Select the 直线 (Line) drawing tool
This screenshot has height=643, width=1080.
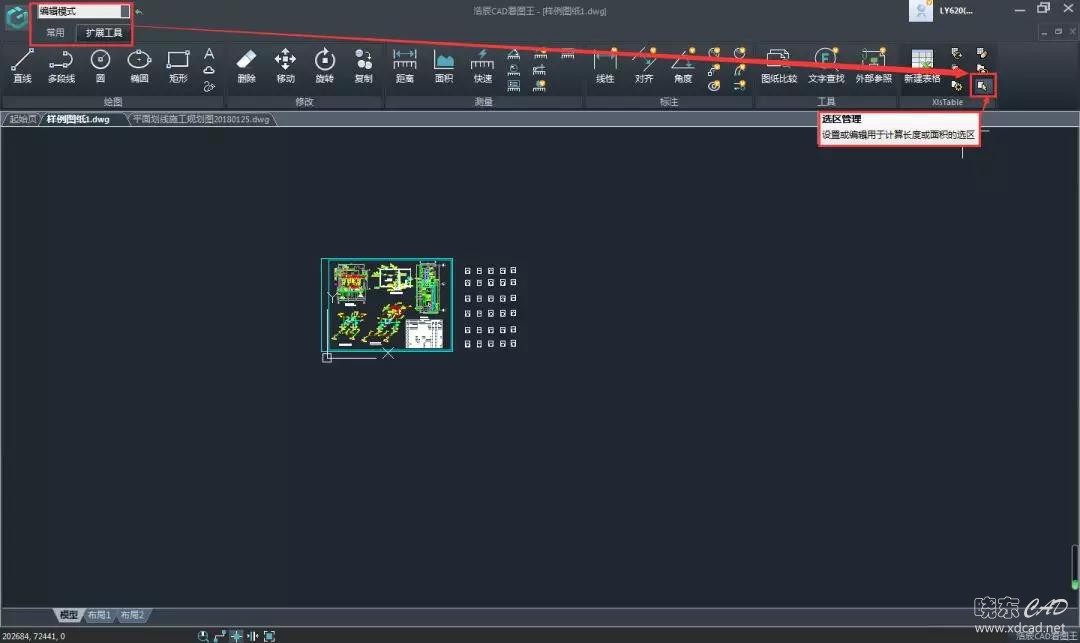(x=22, y=66)
